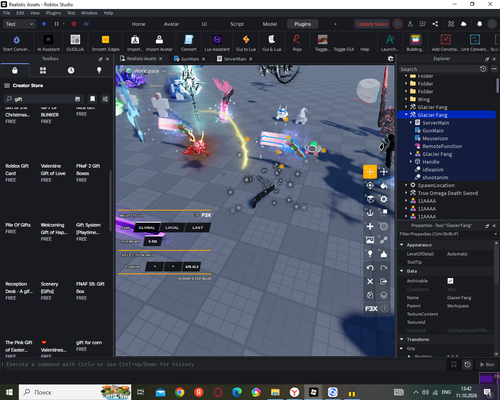Open the Toolbox Inventory tab icon
Viewport: 500px width, 400px height.
click(x=15, y=70)
